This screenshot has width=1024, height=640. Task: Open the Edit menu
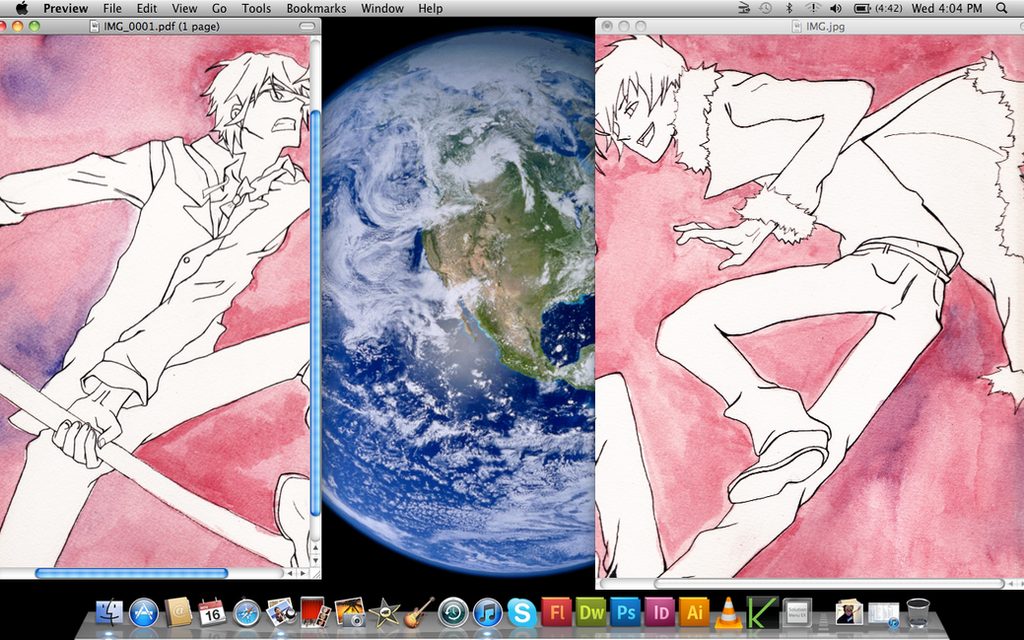point(146,8)
